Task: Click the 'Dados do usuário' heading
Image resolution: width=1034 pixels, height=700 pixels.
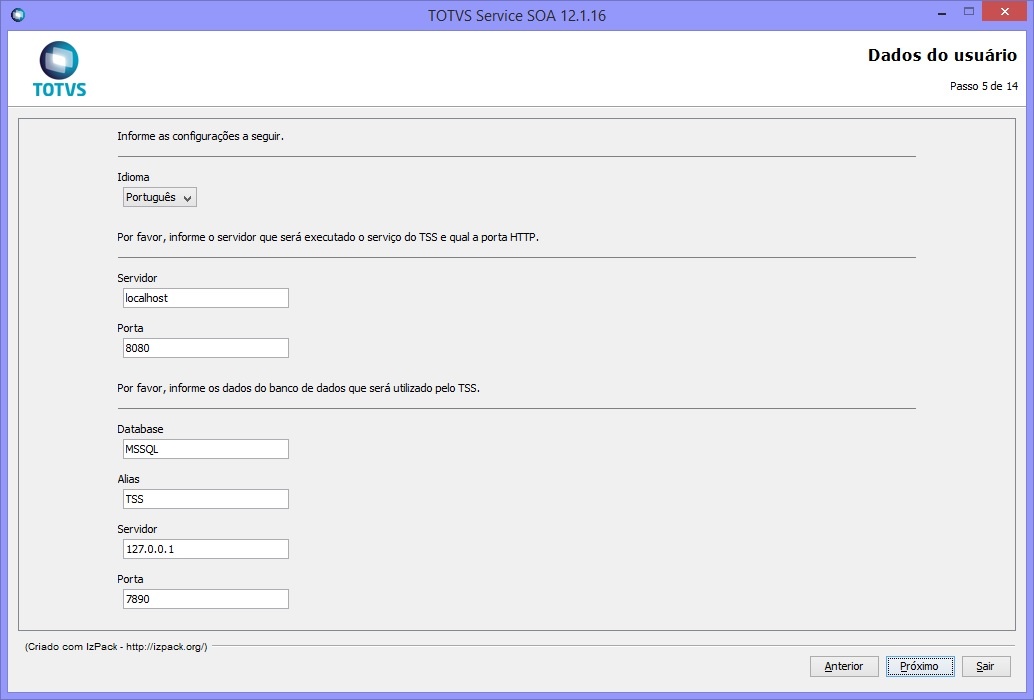Action: (942, 55)
